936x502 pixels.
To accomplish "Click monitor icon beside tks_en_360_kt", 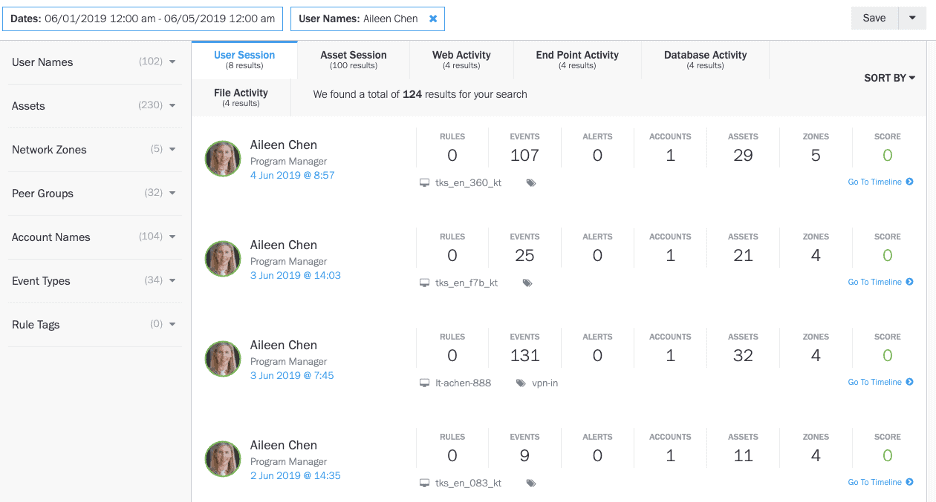I will (x=424, y=183).
